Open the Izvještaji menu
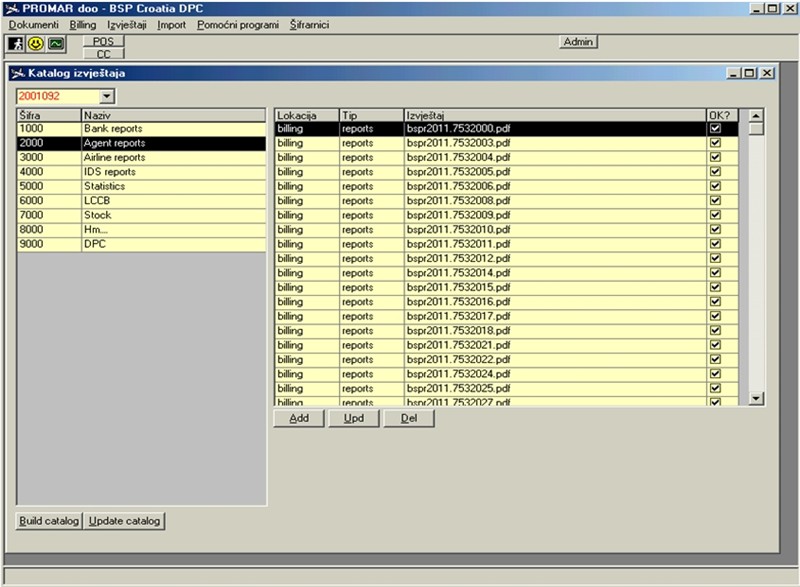 pyautogui.click(x=127, y=24)
